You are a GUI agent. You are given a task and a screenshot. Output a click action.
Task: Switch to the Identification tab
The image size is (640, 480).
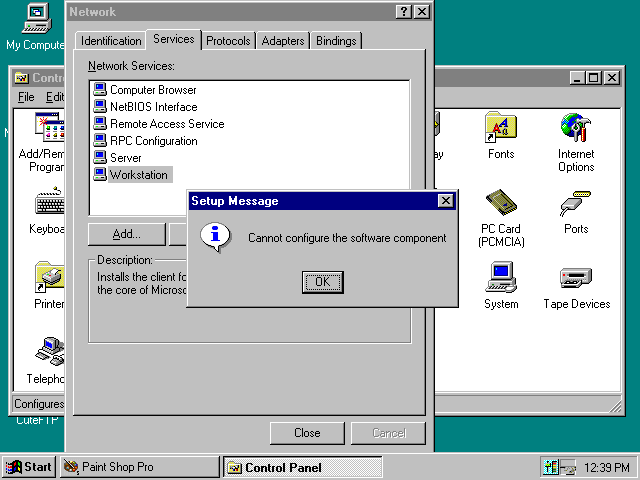pos(111,41)
